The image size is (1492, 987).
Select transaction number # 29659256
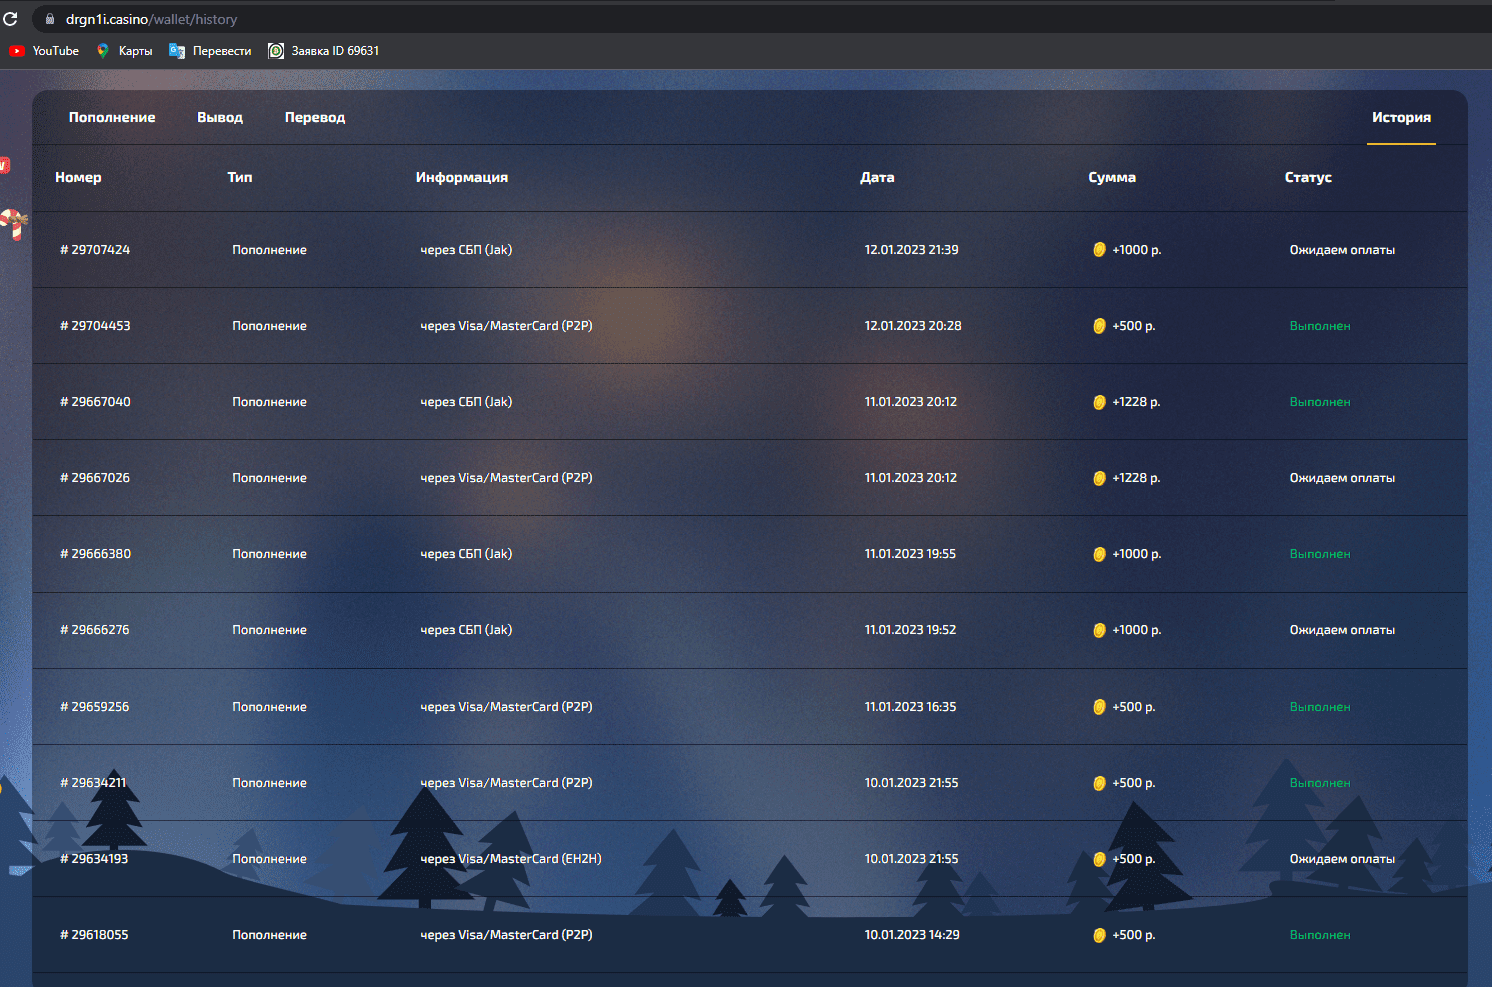pyautogui.click(x=95, y=707)
